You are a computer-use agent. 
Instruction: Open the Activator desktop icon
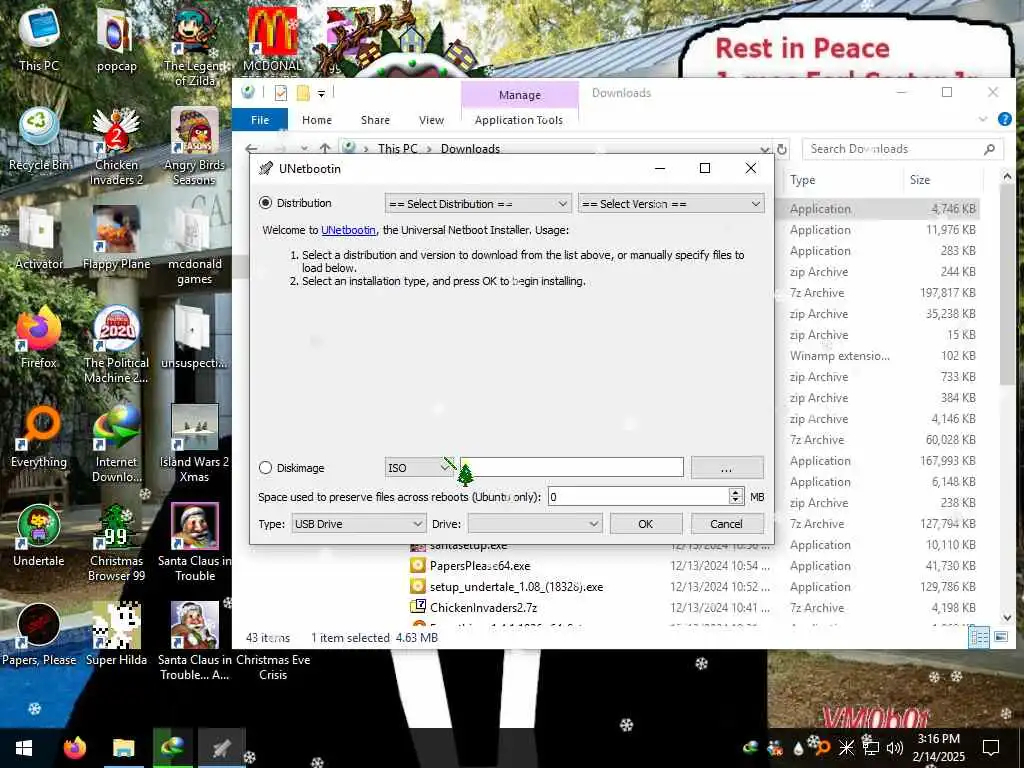tap(39, 238)
